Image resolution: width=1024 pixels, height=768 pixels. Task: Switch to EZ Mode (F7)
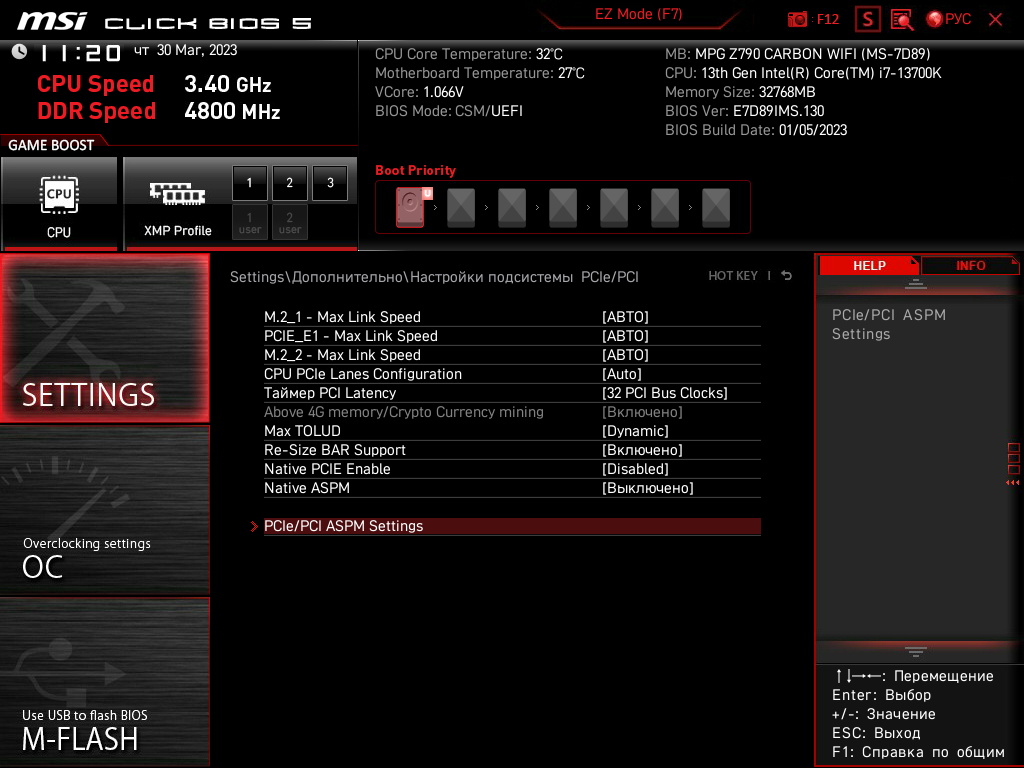coord(638,14)
